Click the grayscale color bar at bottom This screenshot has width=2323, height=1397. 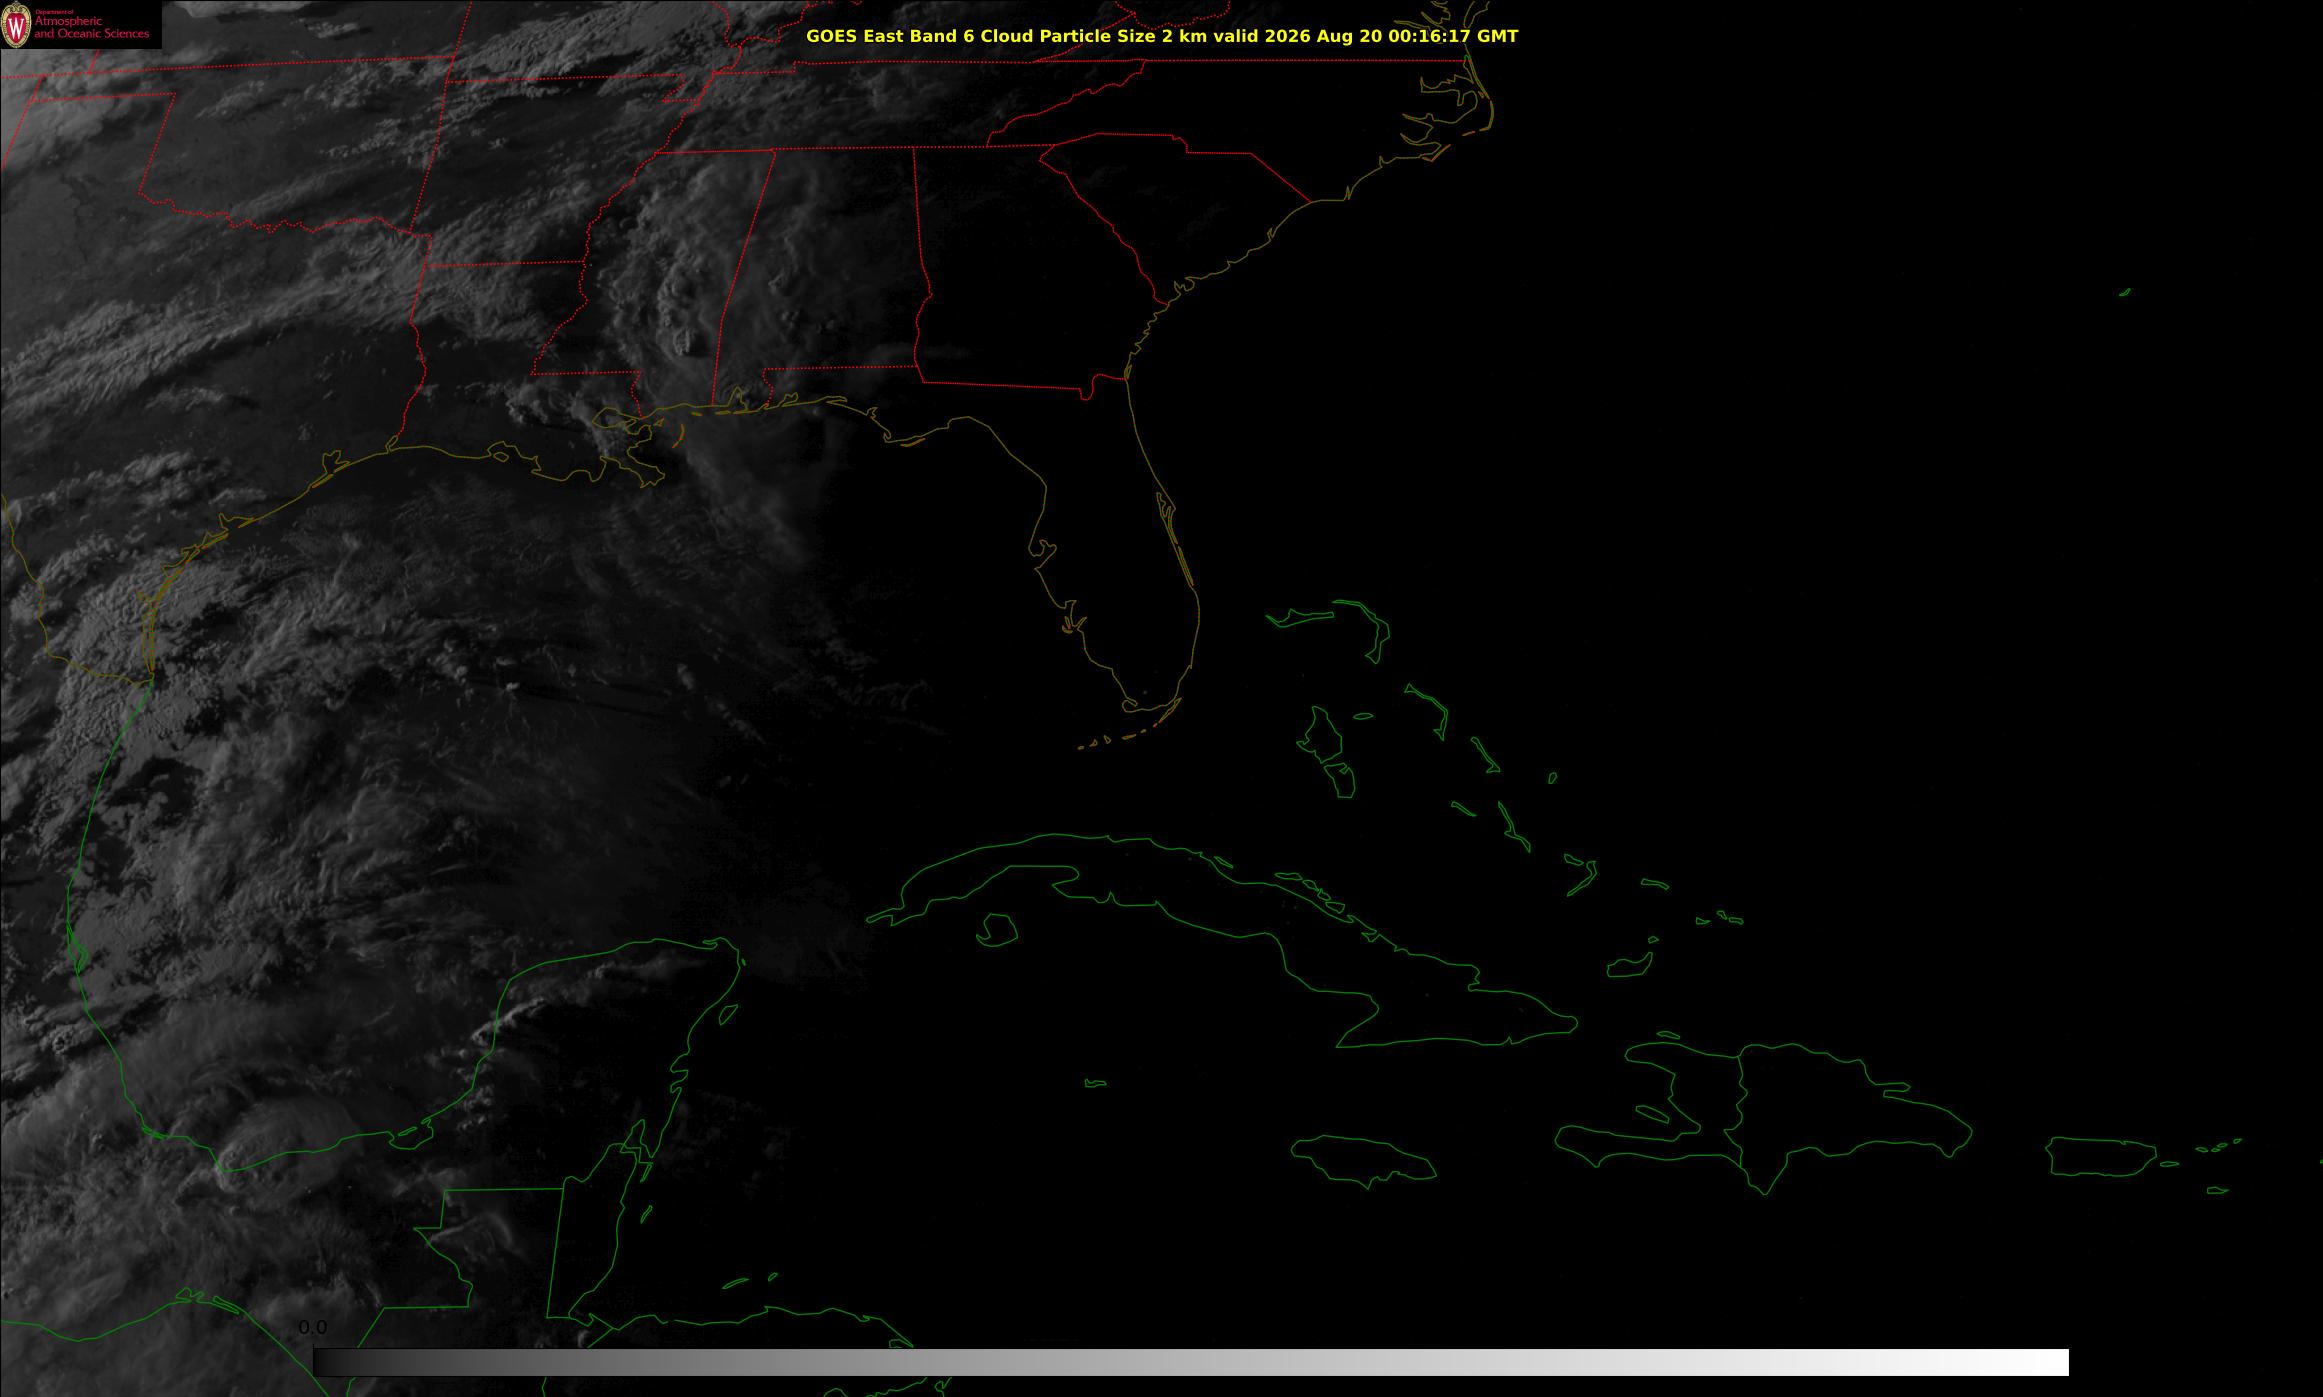[x=1190, y=1362]
